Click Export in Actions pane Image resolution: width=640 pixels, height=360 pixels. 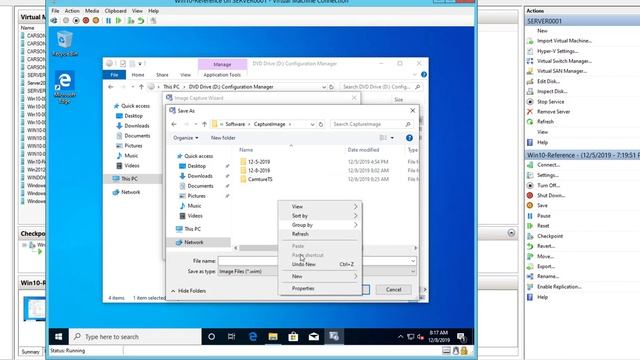pos(545,266)
